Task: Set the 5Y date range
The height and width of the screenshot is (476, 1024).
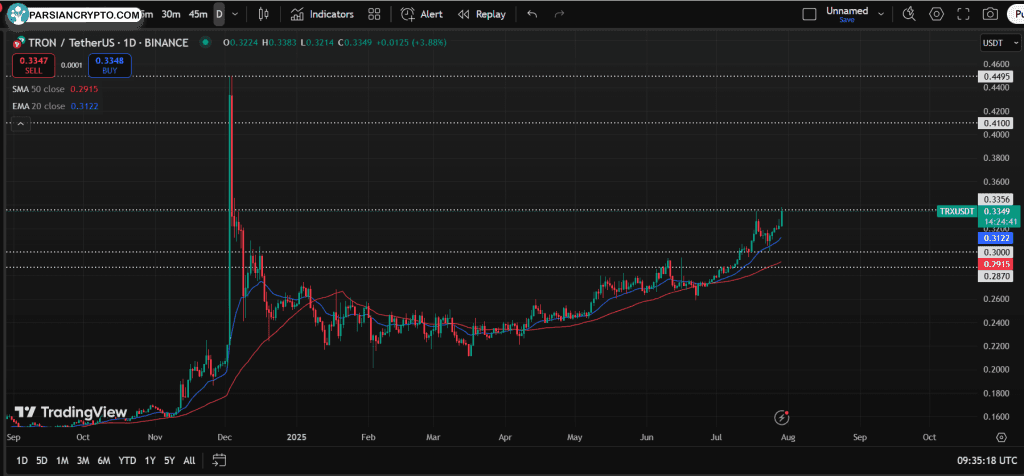Action: pyautogui.click(x=169, y=460)
